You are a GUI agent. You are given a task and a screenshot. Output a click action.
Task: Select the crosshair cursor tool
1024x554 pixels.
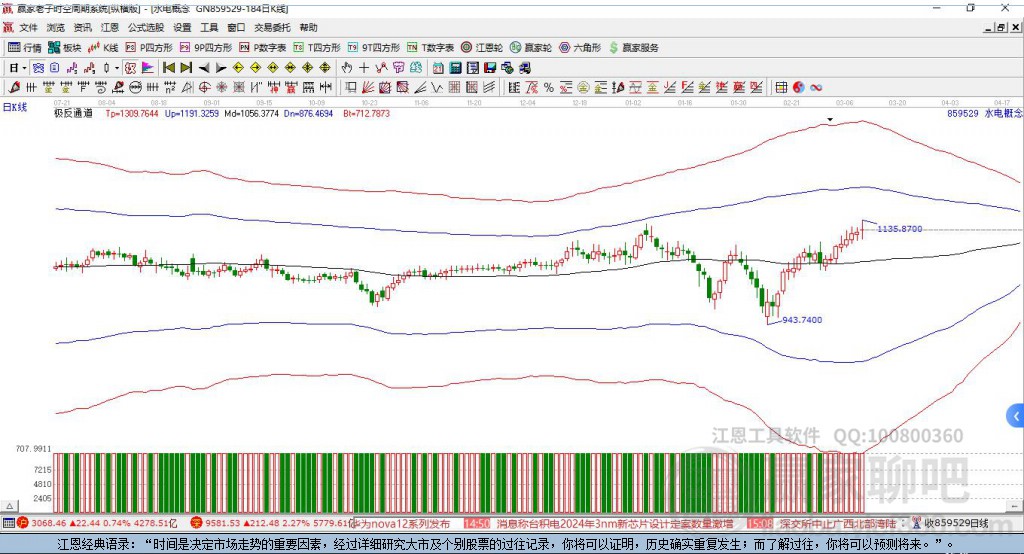[x=364, y=68]
